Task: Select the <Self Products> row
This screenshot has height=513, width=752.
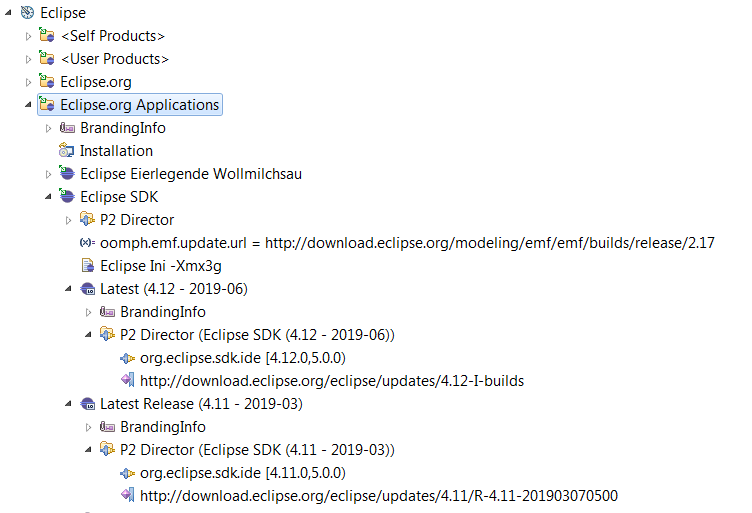Action: click(113, 36)
